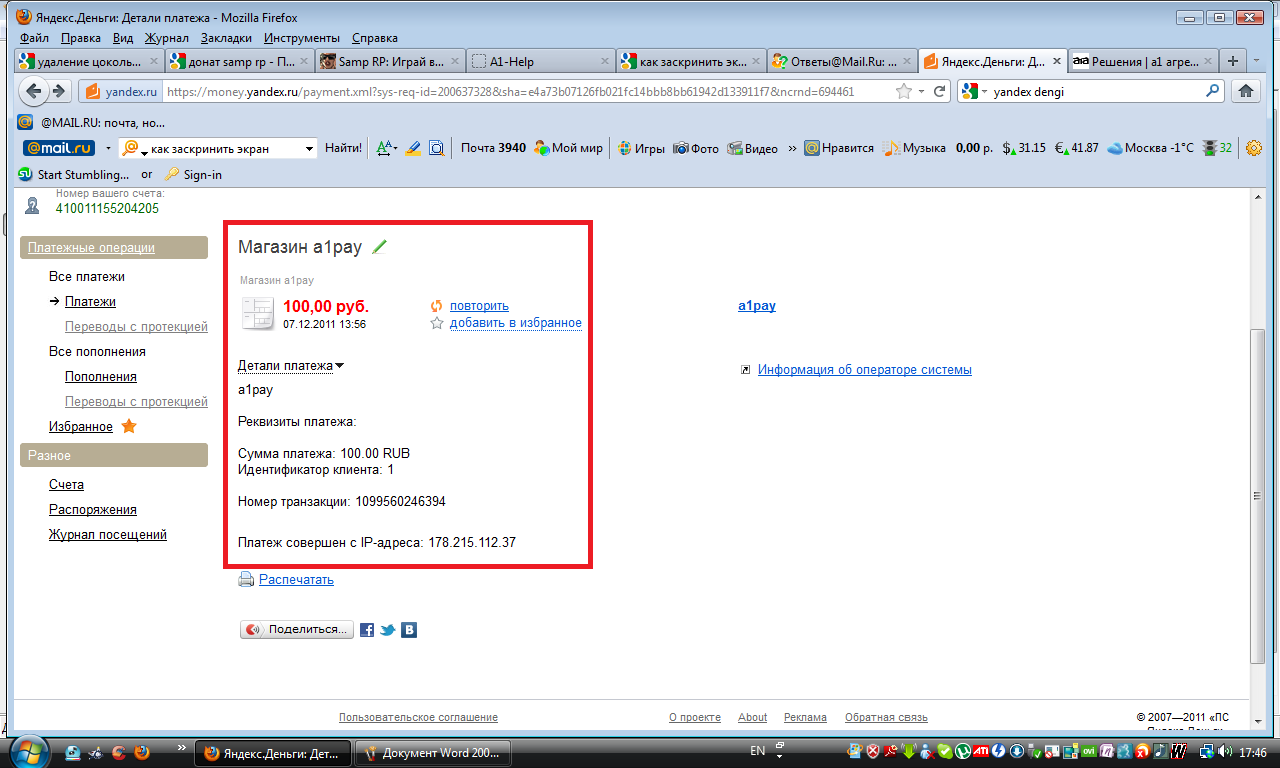Click the Почта 3940 toolbar button
The image size is (1280, 768).
point(493,148)
